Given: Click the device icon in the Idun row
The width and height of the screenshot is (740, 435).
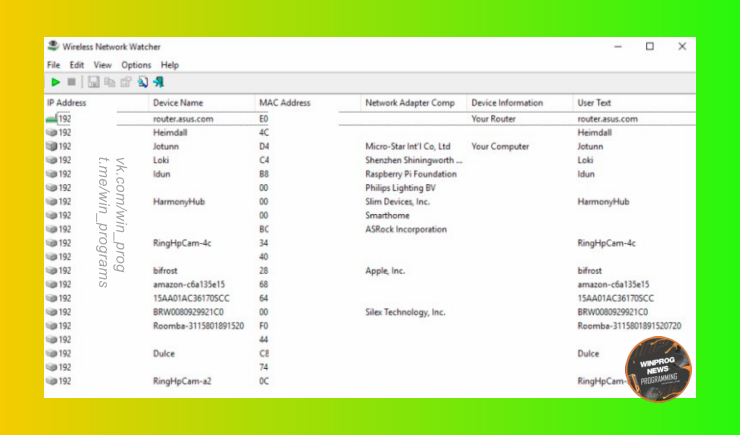Looking at the screenshot, I should tap(51, 174).
